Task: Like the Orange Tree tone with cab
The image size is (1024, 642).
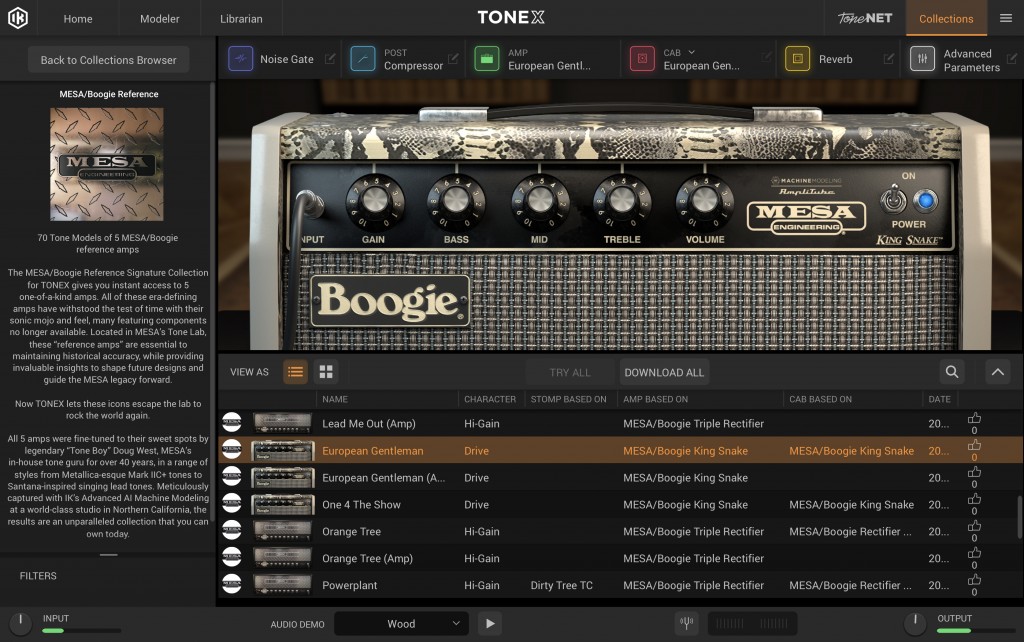Action: point(974,526)
